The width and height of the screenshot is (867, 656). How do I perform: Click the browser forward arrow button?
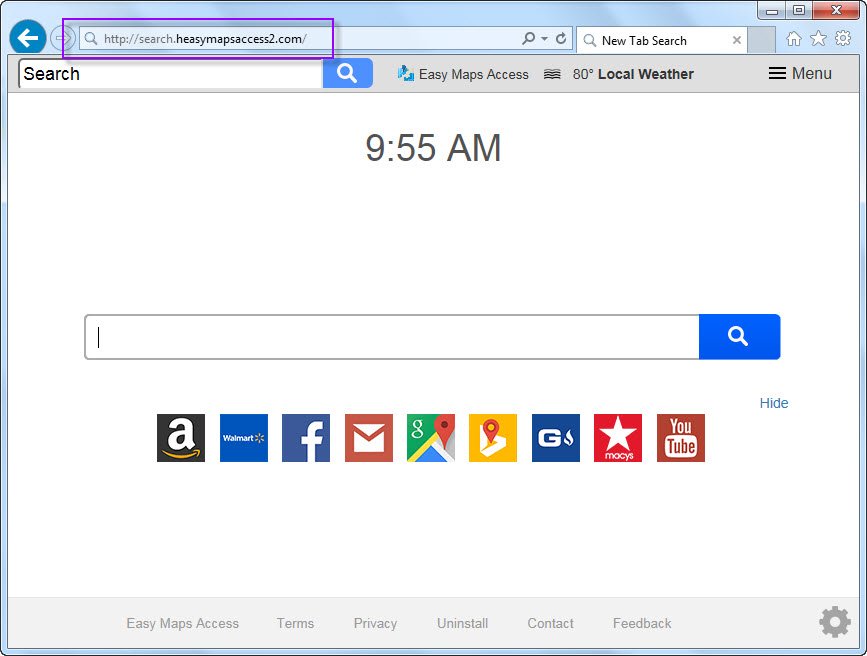(x=62, y=38)
